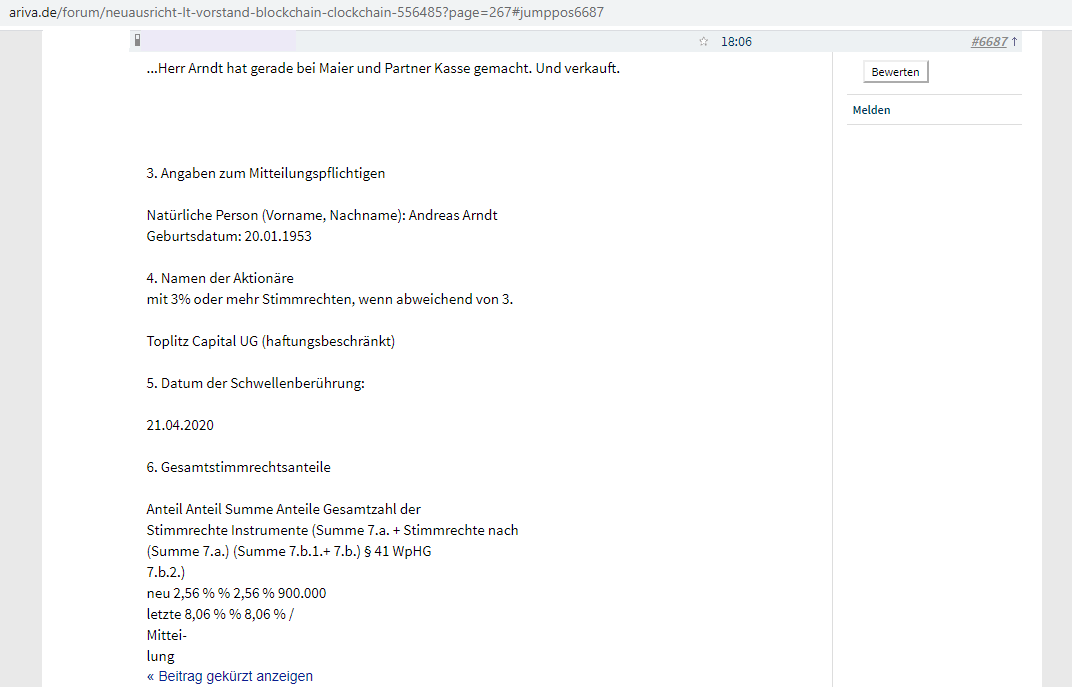Image resolution: width=1072 pixels, height=687 pixels.
Task: Click the user status icon in post header
Action: [x=137, y=41]
